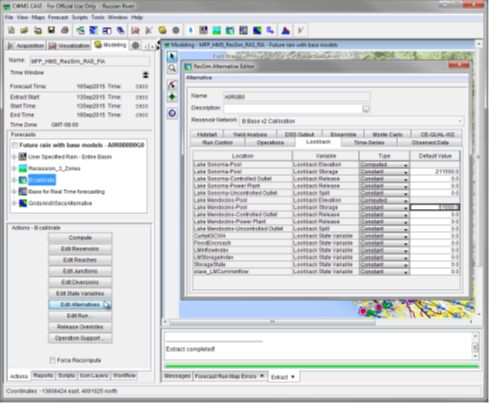This screenshot has width=489, height=403.
Task: Click the teal landscape toolbar icon
Action: tap(216, 30)
